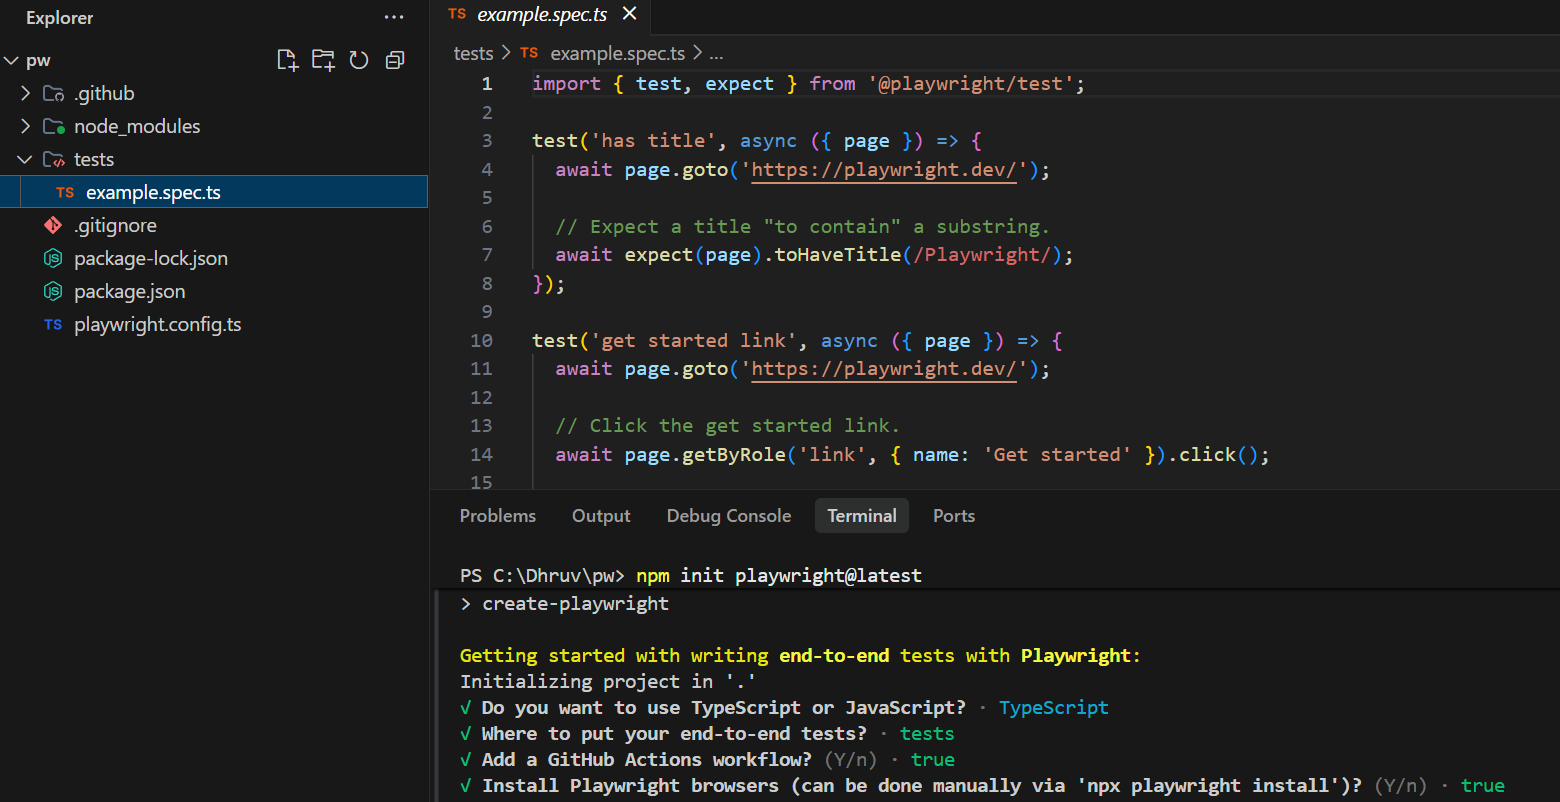Viewport: 1560px width, 802px height.
Task: Click the playwright.config.ts TypeScript file icon
Action: (x=53, y=325)
